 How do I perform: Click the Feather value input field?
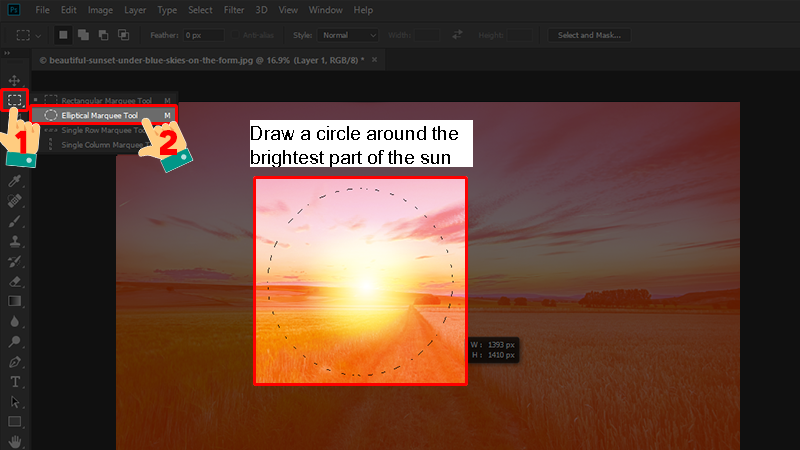(x=204, y=35)
